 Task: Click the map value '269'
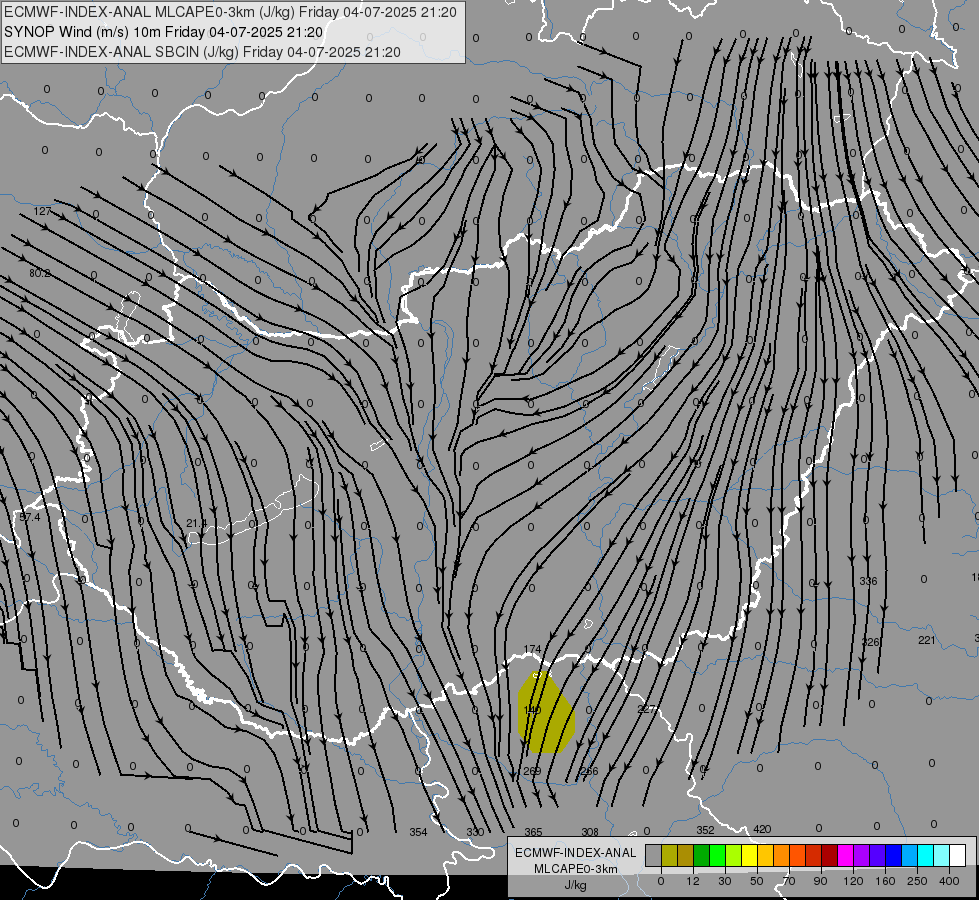tap(532, 771)
